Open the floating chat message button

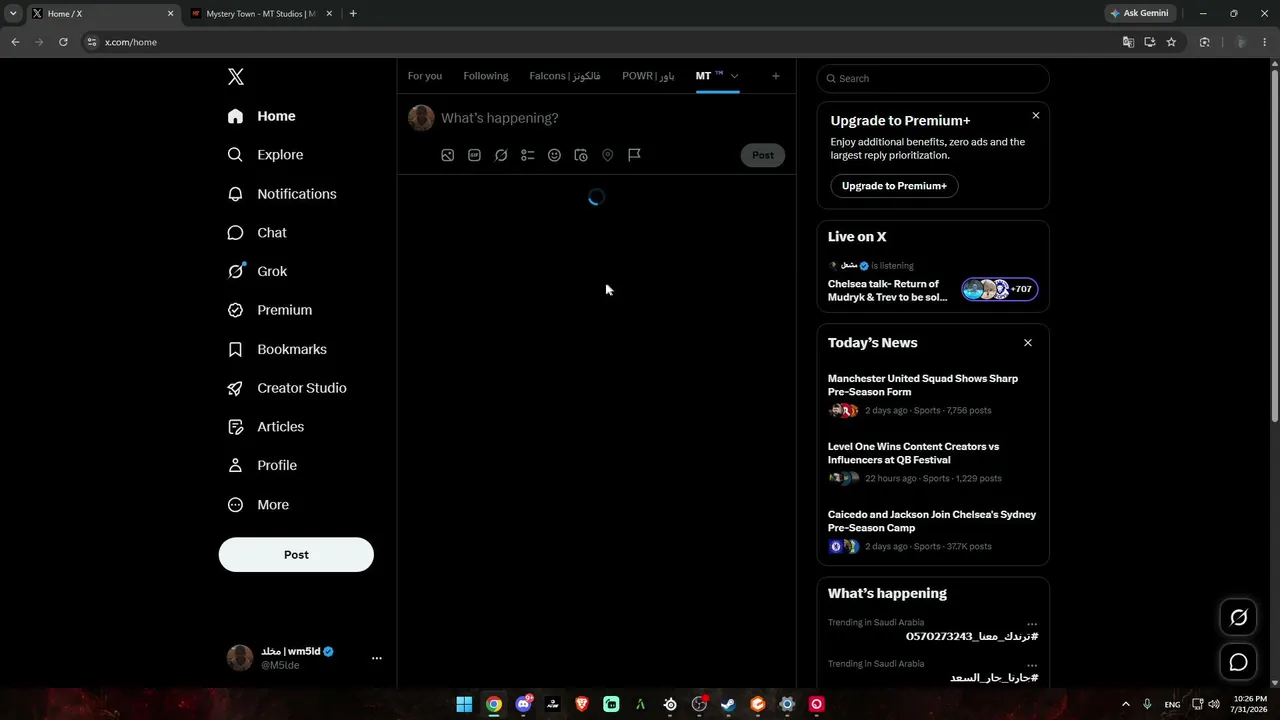1238,662
